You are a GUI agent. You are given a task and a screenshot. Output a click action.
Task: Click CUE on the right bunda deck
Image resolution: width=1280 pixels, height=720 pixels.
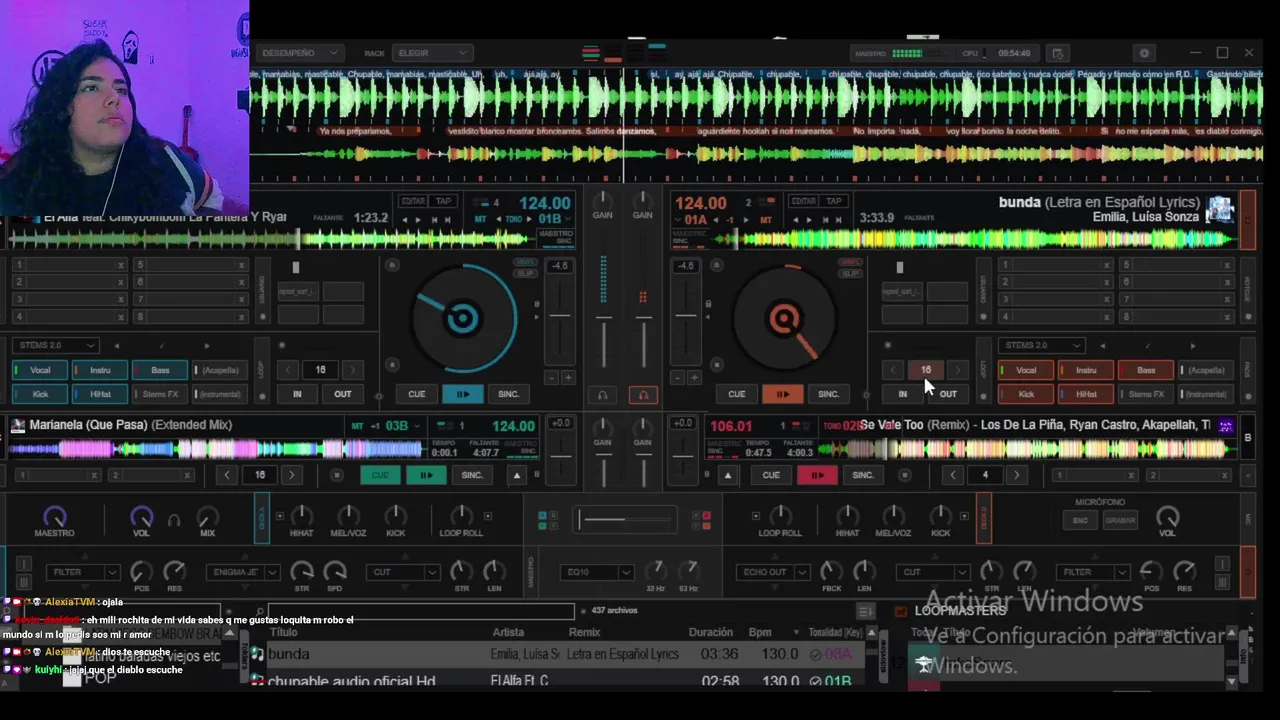737,394
